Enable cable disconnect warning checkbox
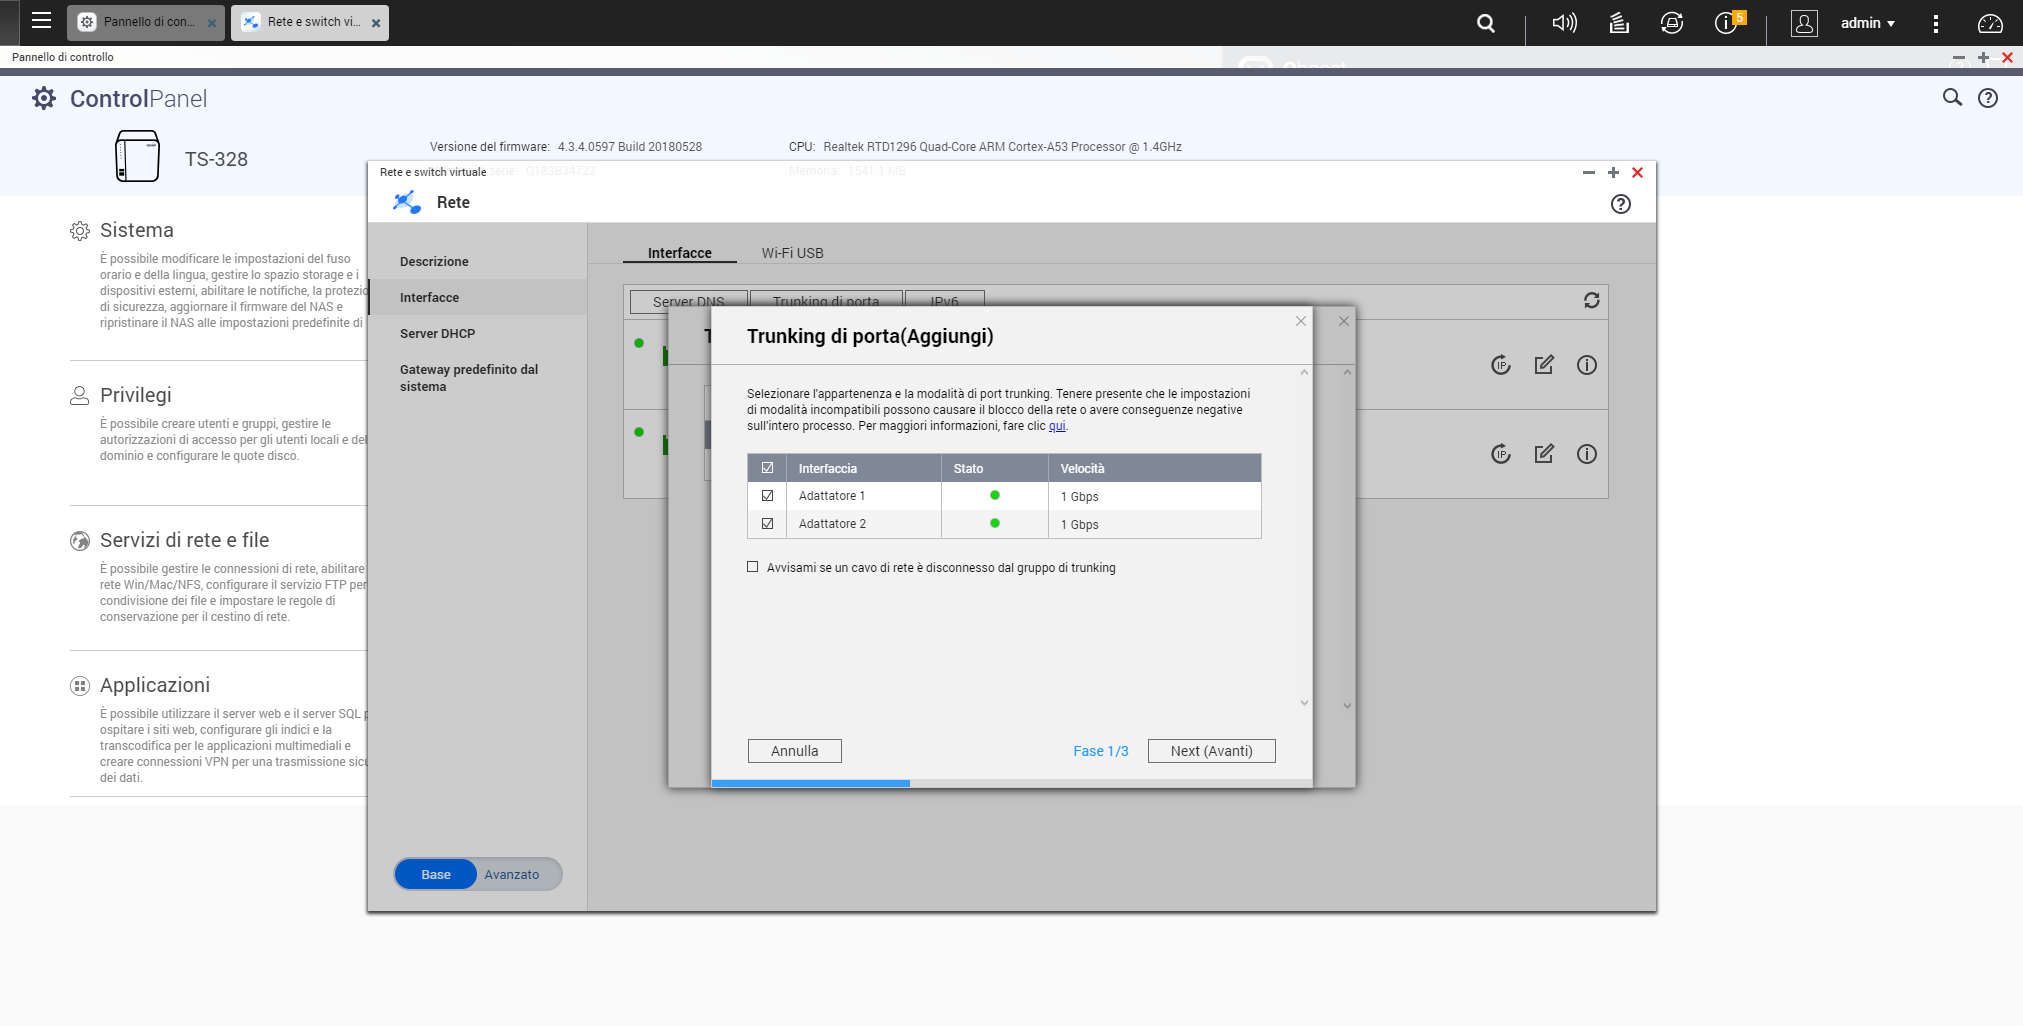 click(753, 567)
